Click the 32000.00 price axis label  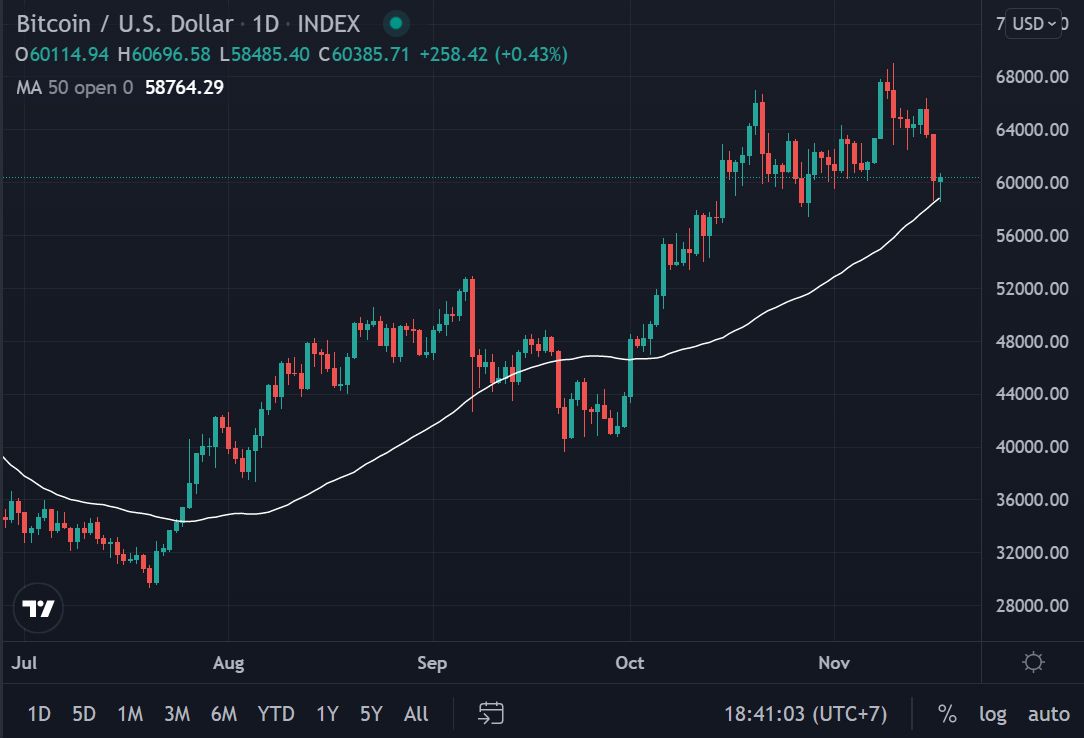[x=1032, y=553]
